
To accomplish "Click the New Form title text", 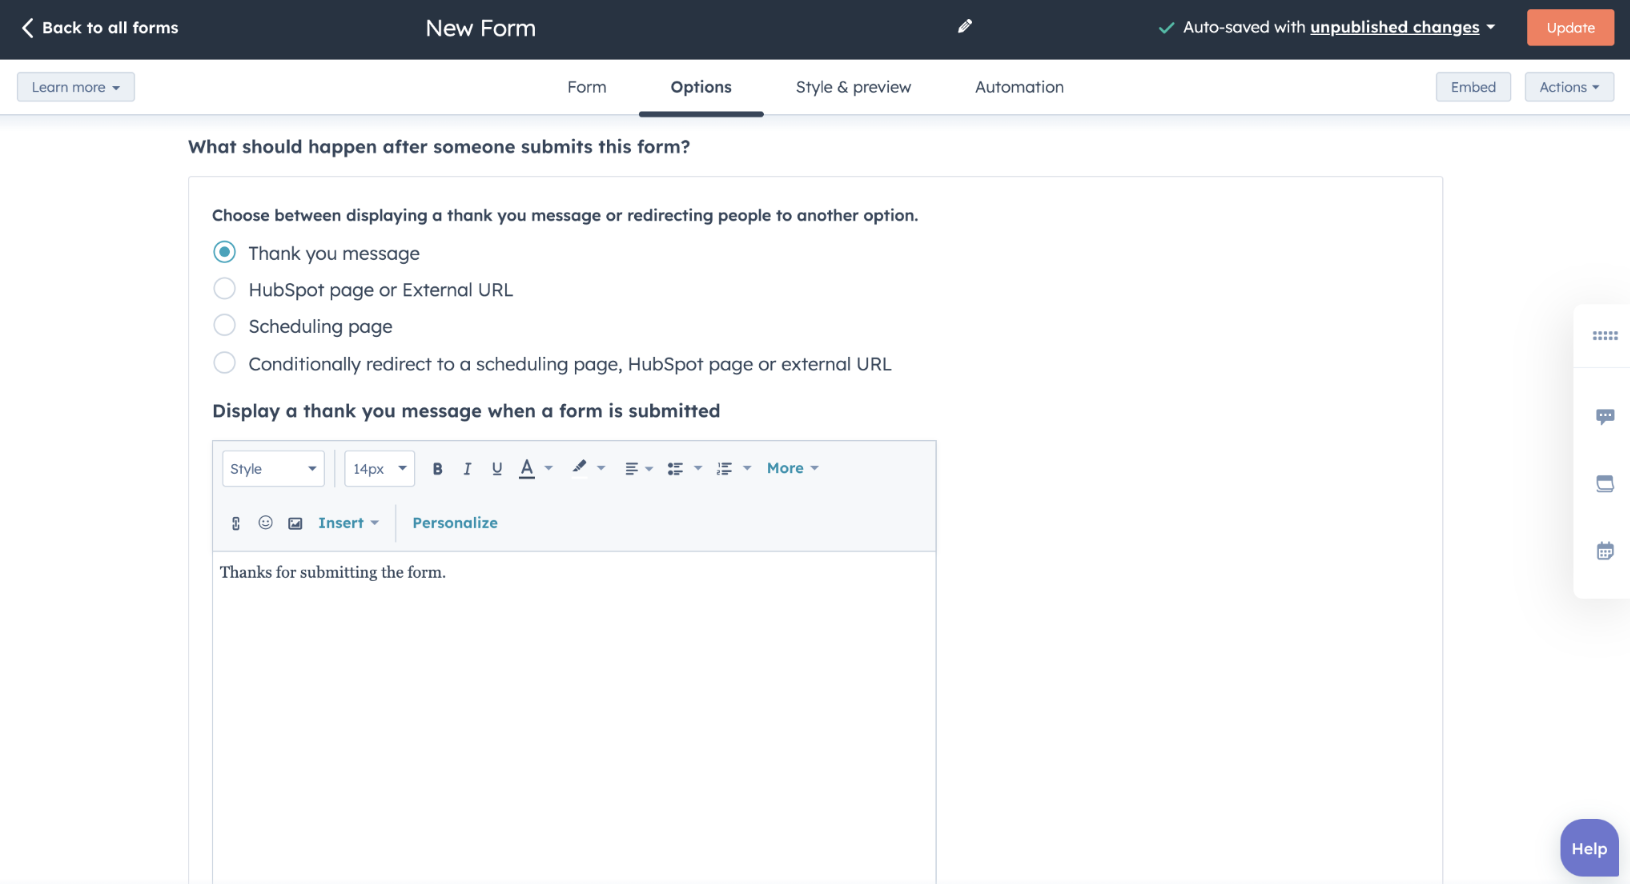I will pos(481,28).
